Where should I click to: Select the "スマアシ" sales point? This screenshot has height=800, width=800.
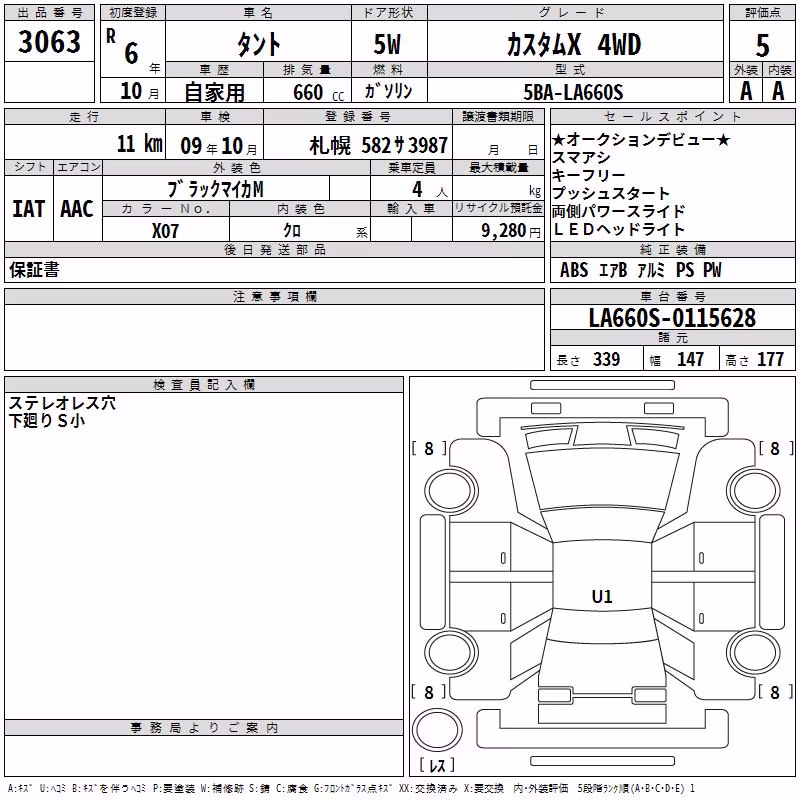581,157
